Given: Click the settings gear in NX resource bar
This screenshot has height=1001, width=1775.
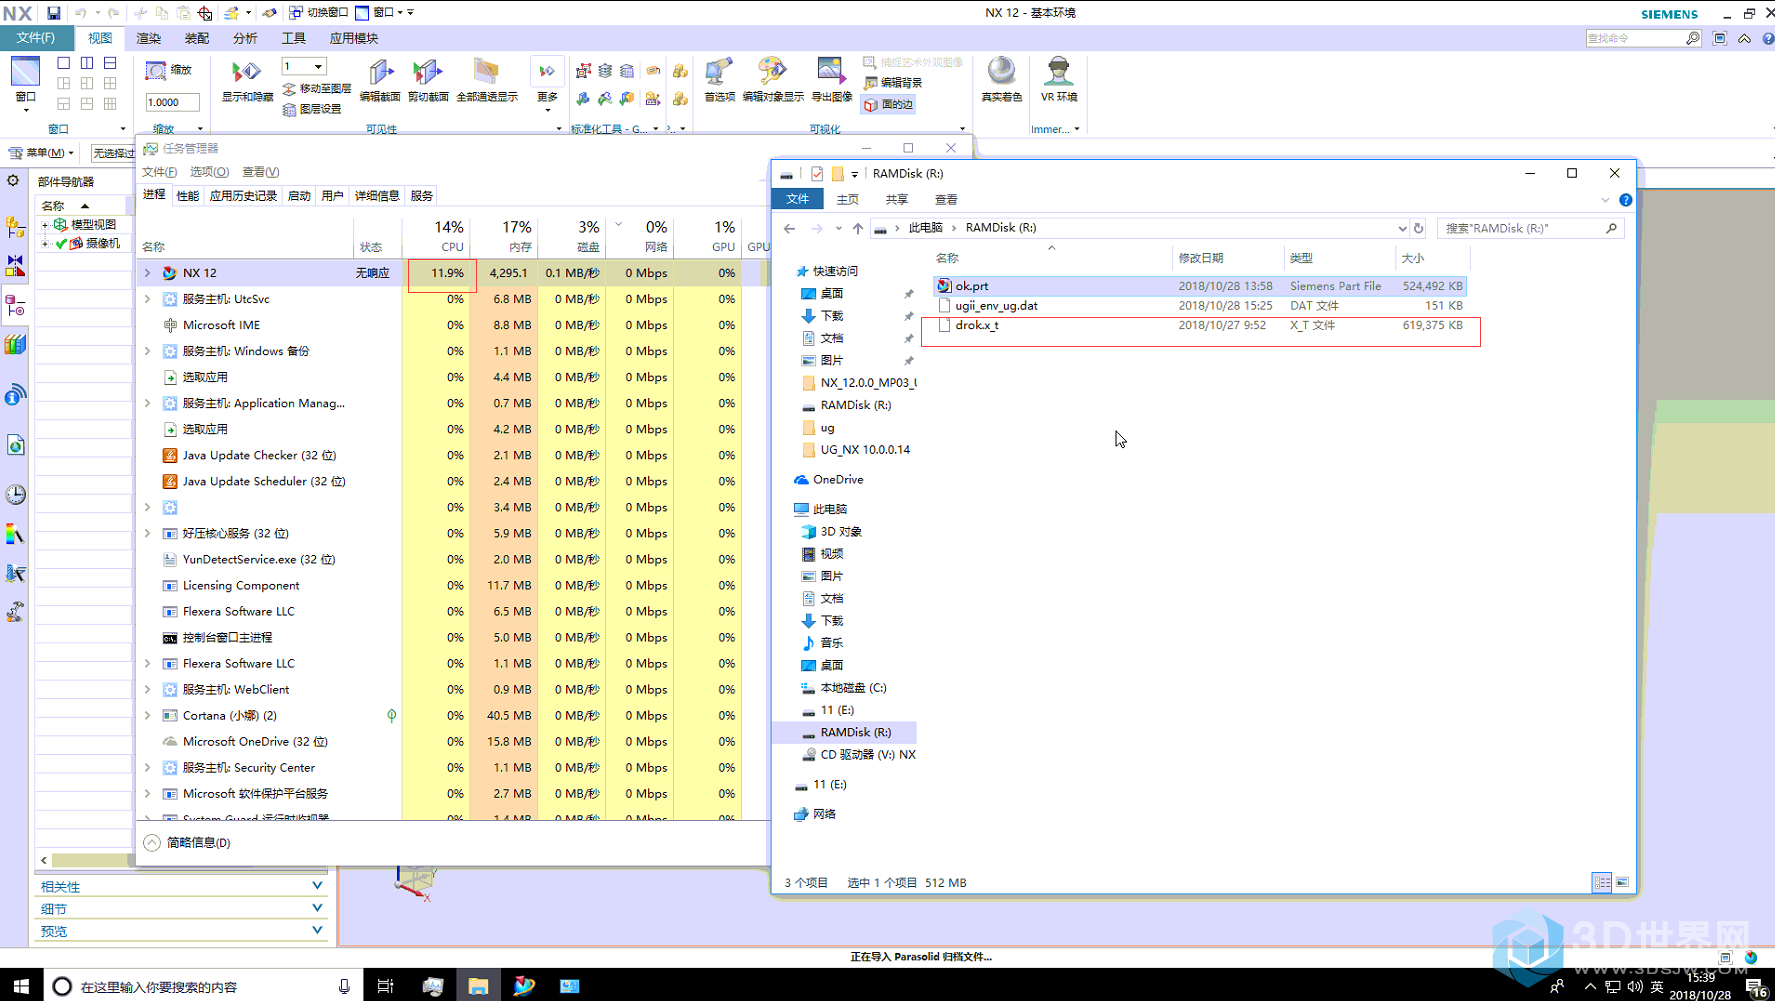Looking at the screenshot, I should point(13,181).
